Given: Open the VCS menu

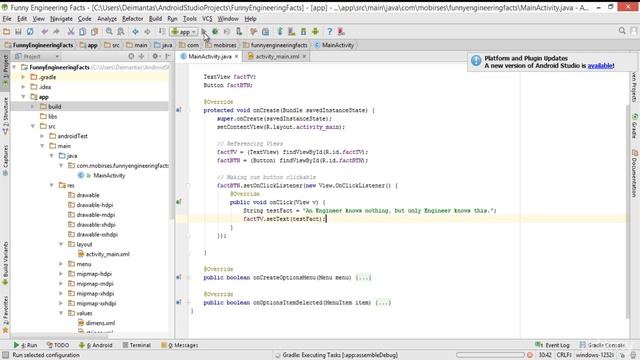Looking at the screenshot, I should point(207,19).
